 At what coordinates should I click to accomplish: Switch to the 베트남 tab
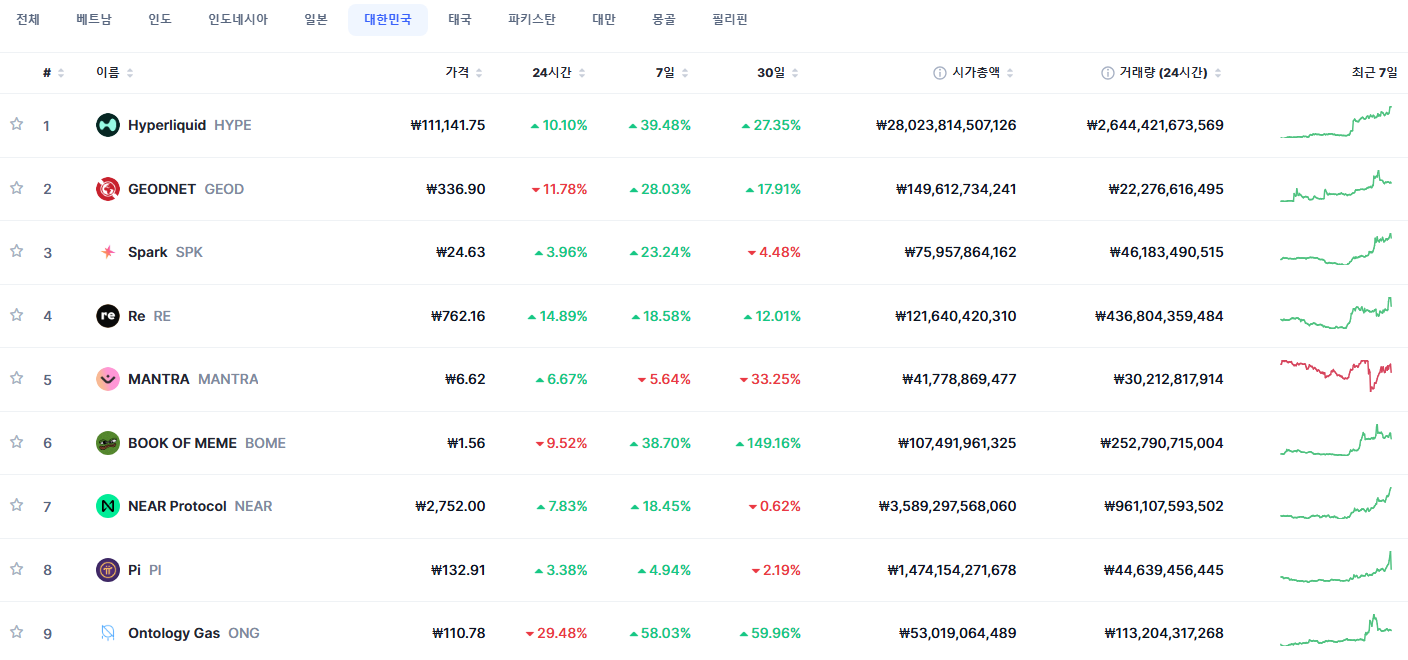(94, 20)
